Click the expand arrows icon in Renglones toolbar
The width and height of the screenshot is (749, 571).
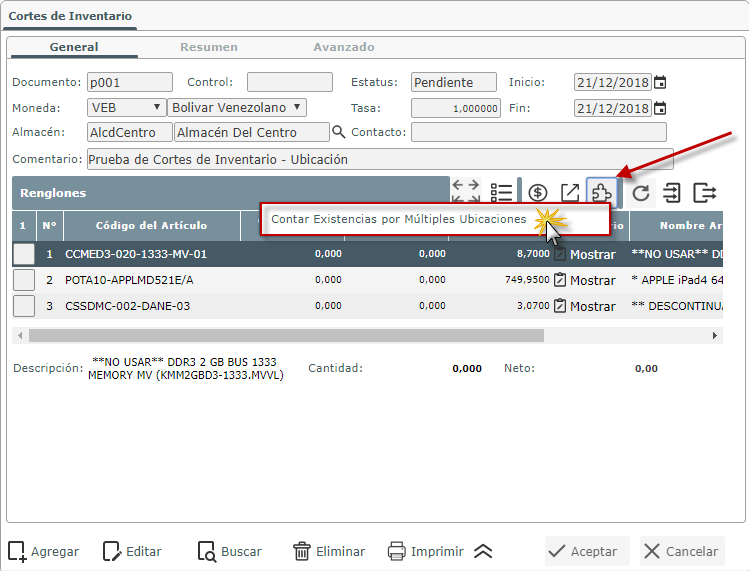(466, 192)
